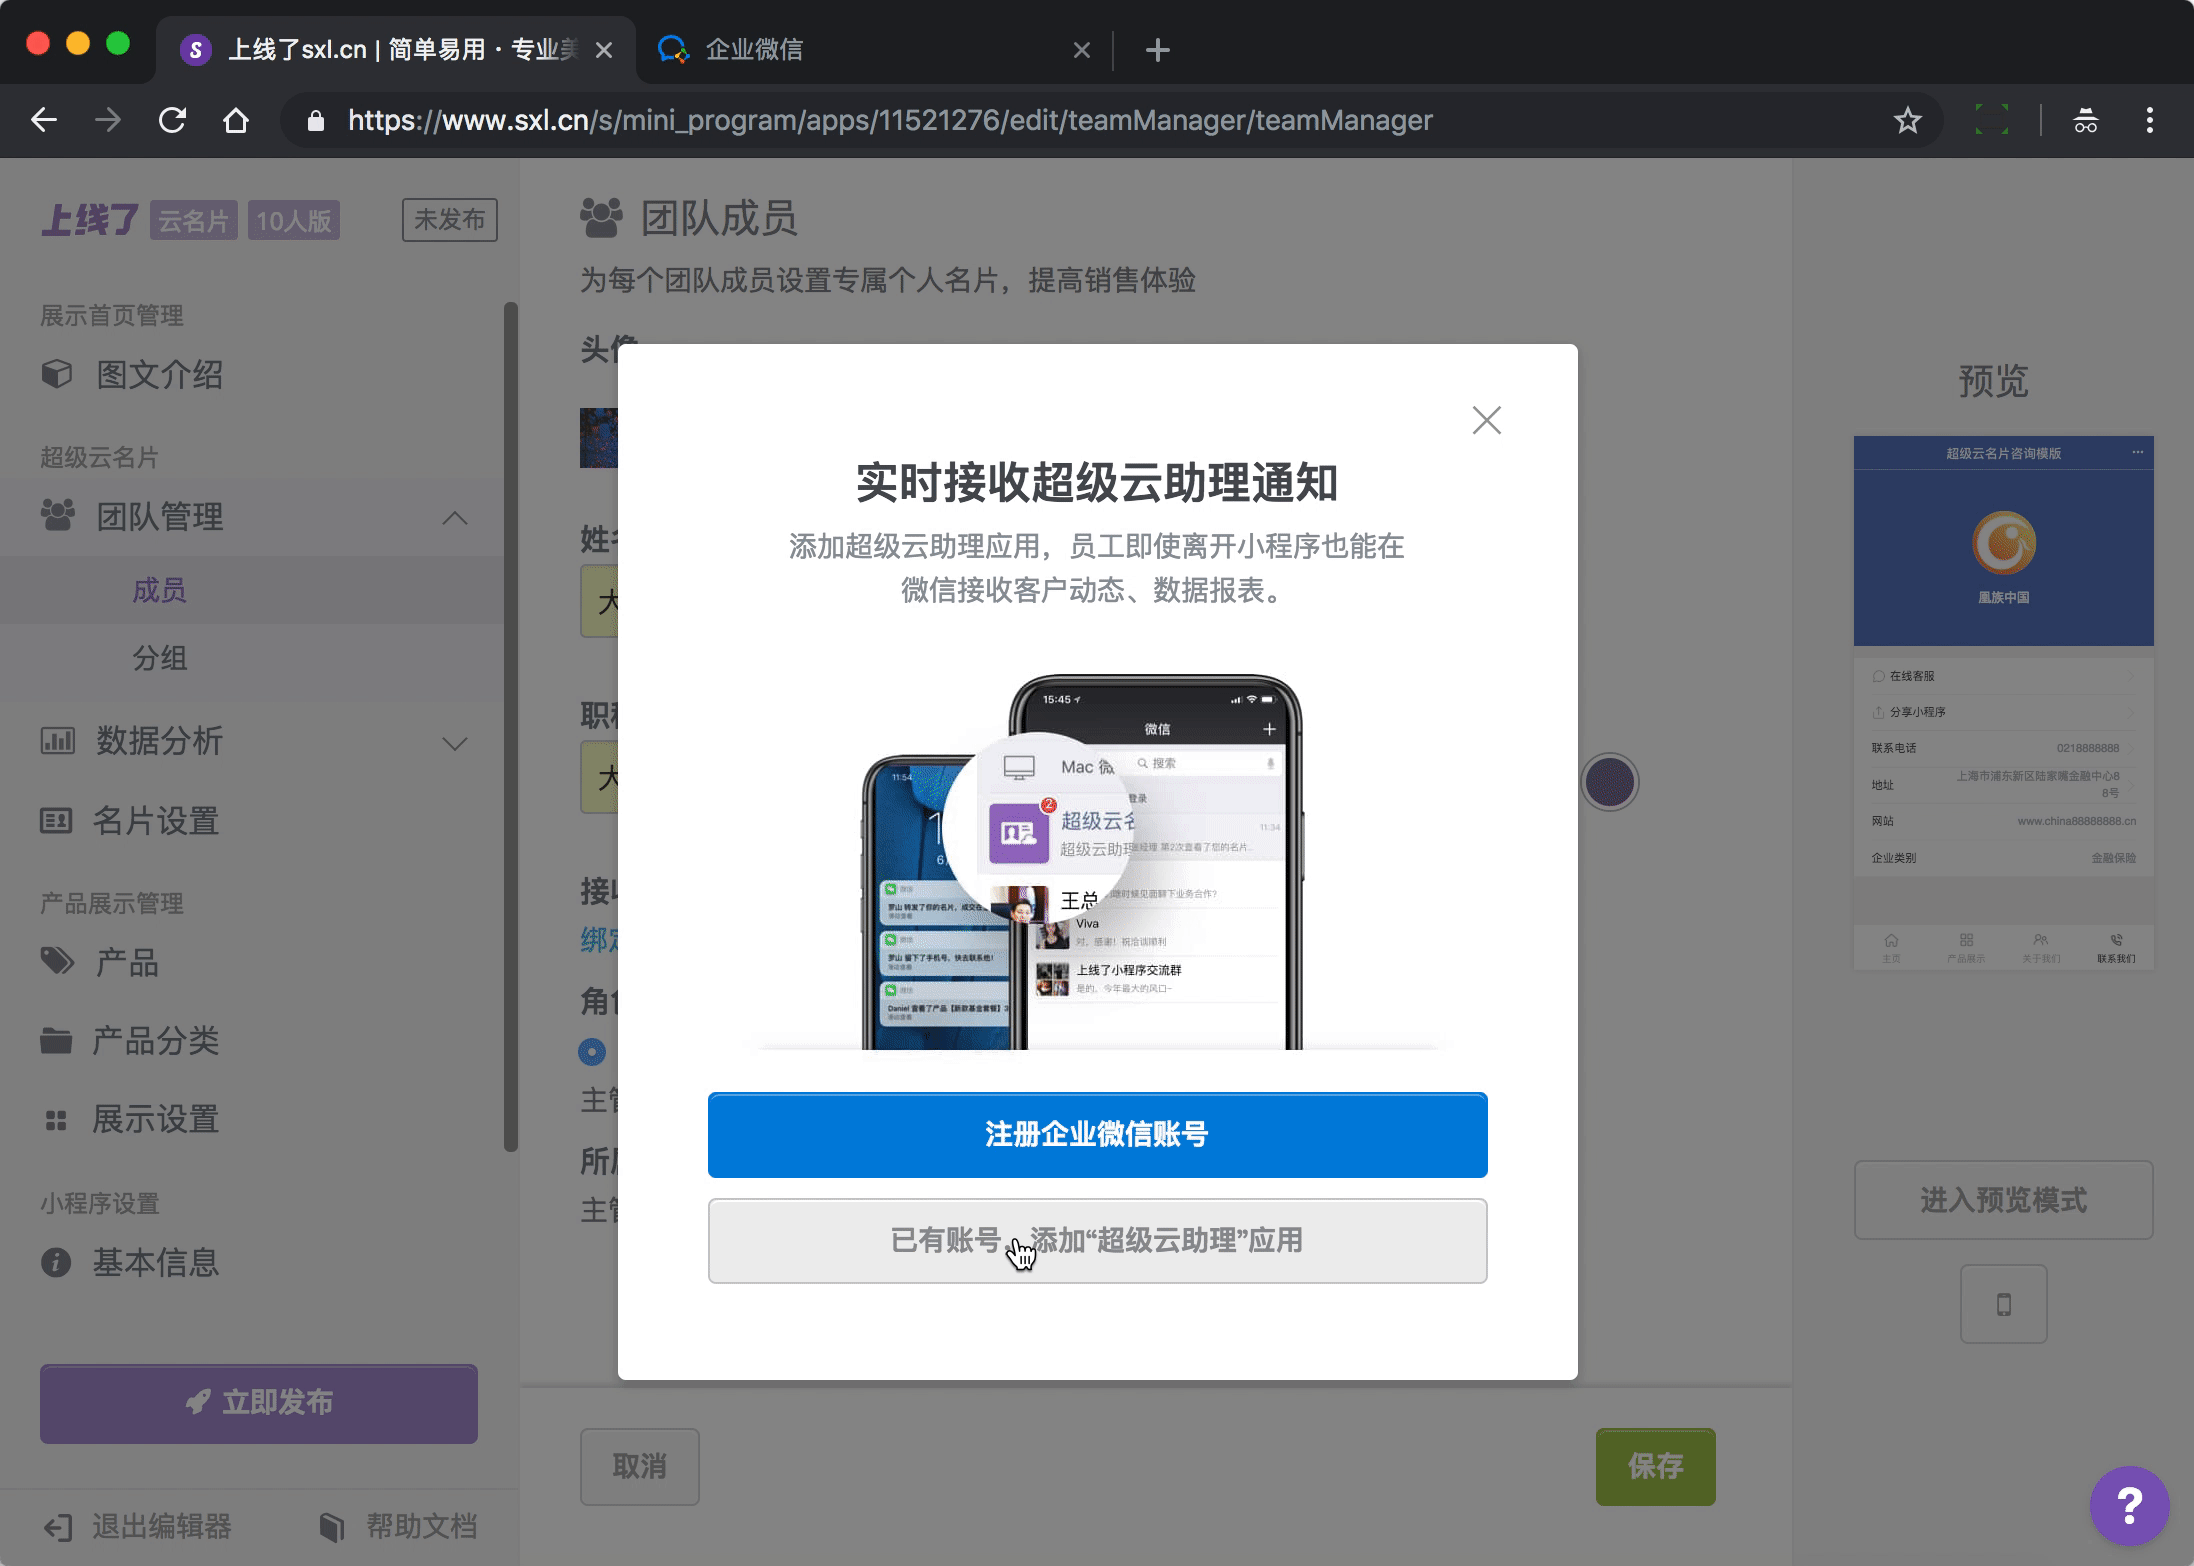Open 展示设置 in sidebar
2194x1566 pixels.
point(130,1119)
